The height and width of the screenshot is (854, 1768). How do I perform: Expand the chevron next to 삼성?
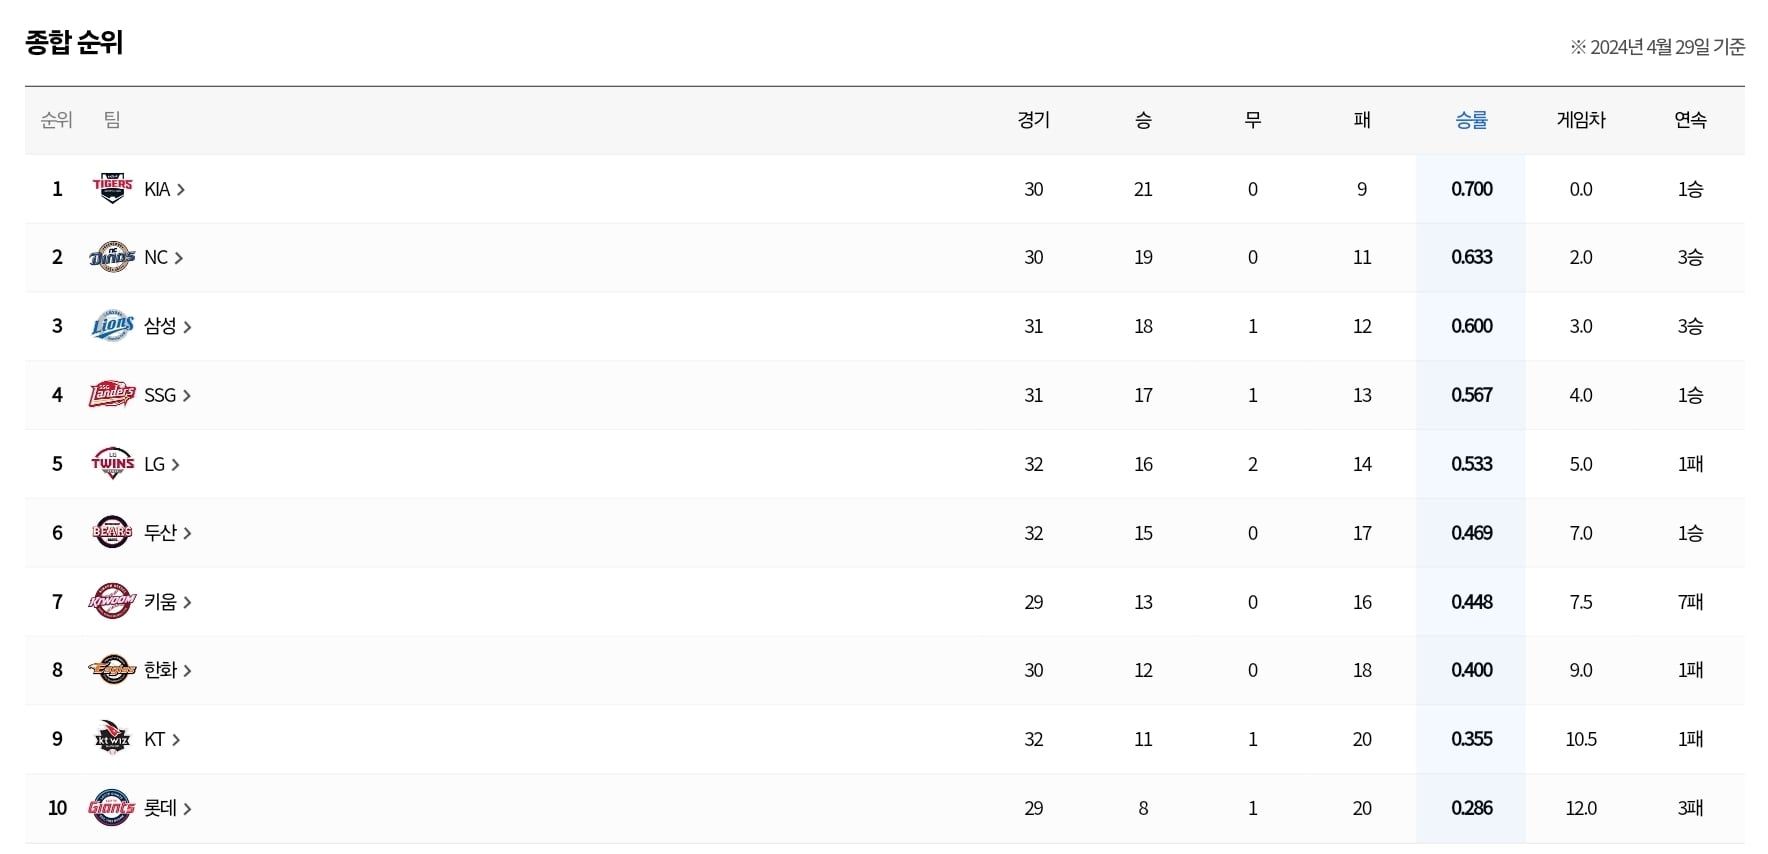click(x=187, y=327)
